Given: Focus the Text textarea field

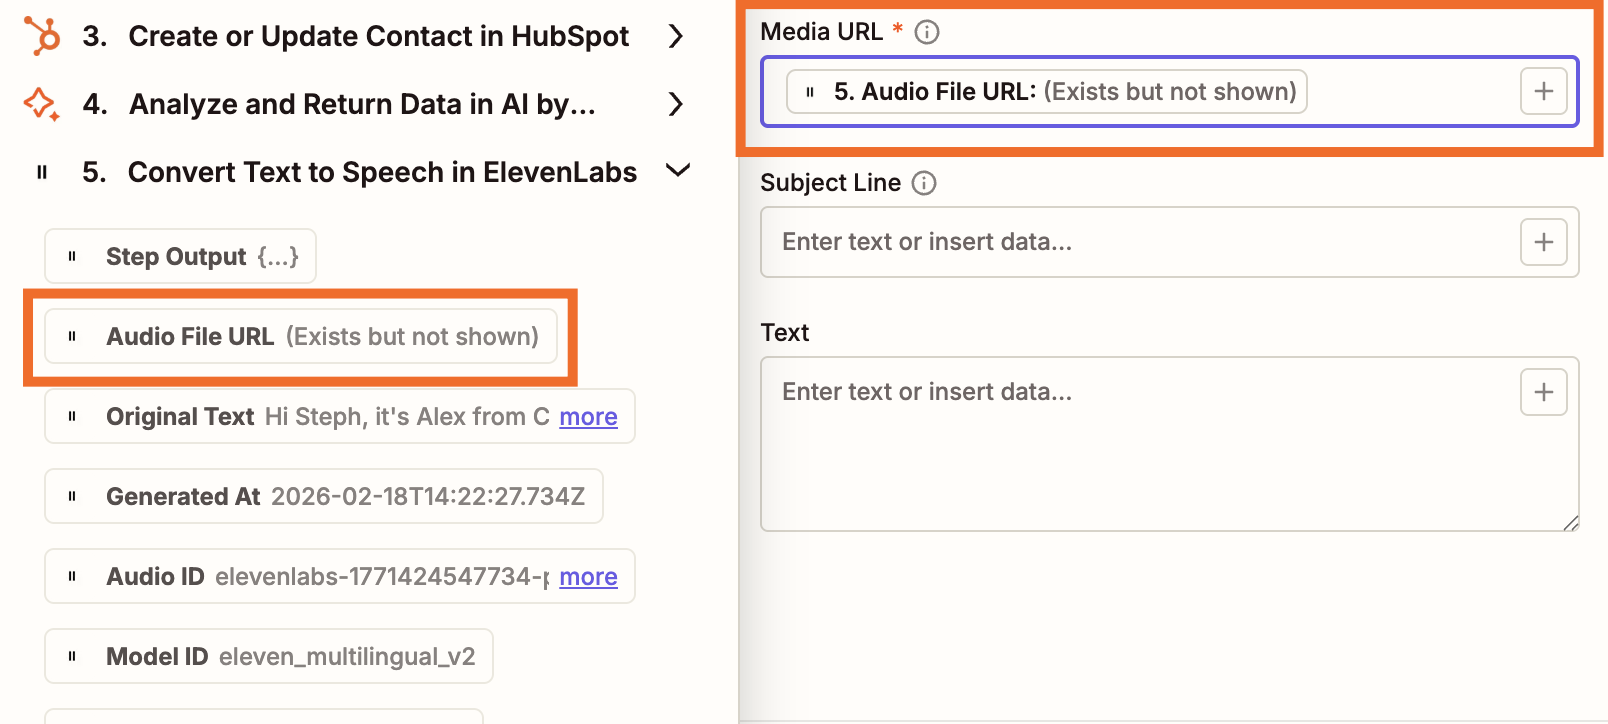Looking at the screenshot, I should 1170,444.
